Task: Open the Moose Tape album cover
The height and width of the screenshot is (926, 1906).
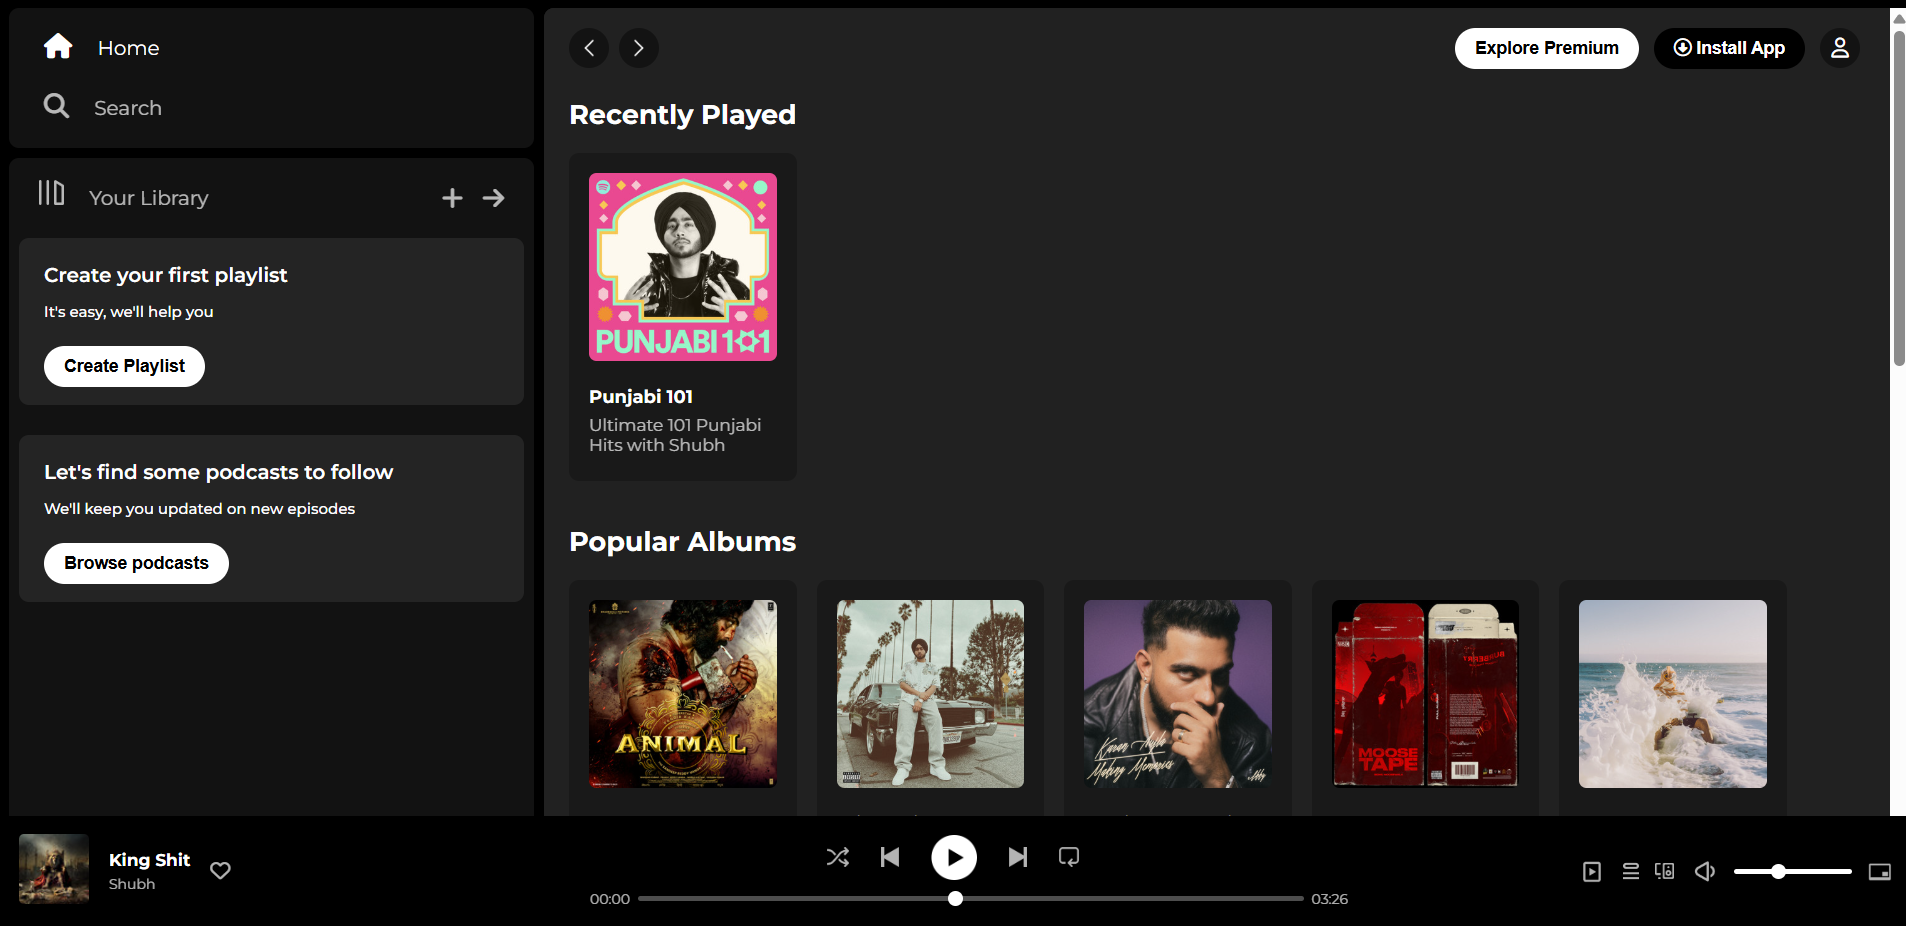Action: (1425, 694)
